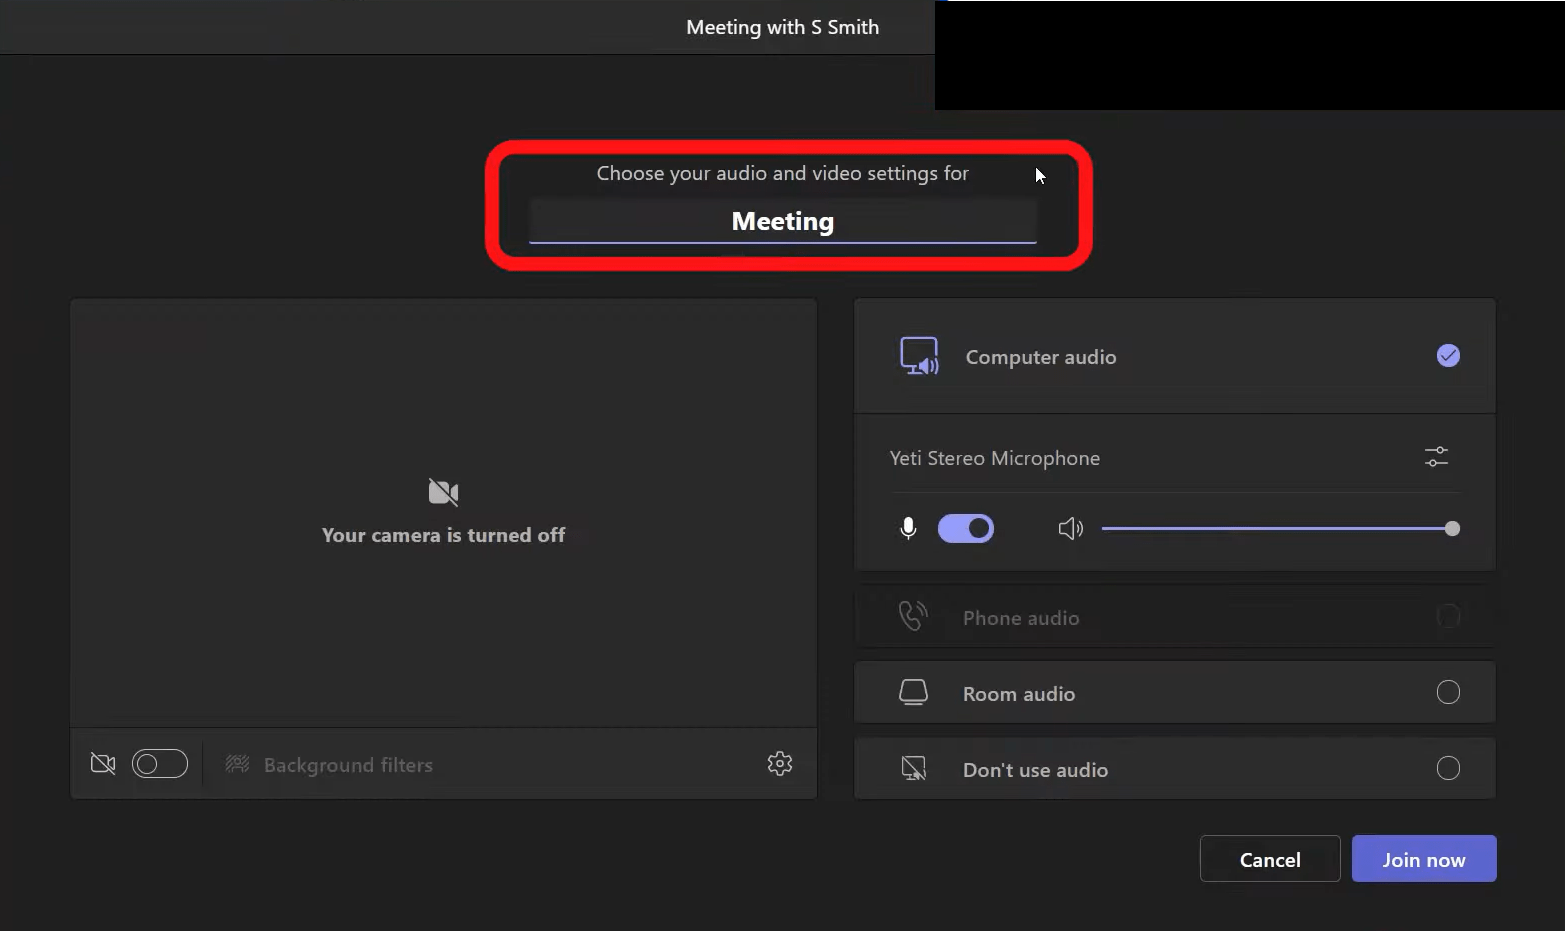Screen dimensions: 1565x931
Task: Click the Computer audio speaker icon
Action: coord(919,356)
